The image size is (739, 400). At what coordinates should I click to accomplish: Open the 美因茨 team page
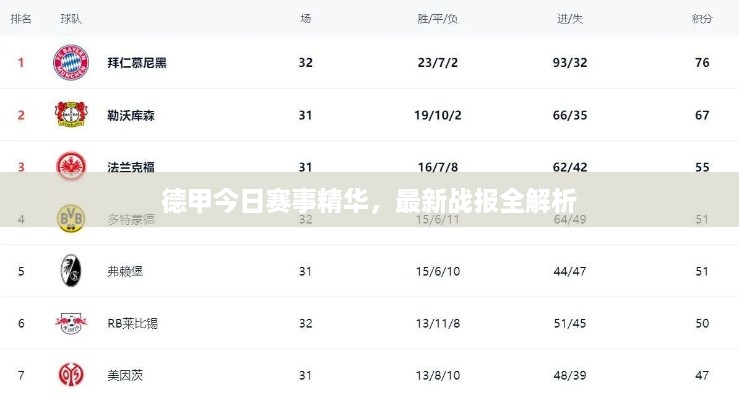tap(125, 375)
